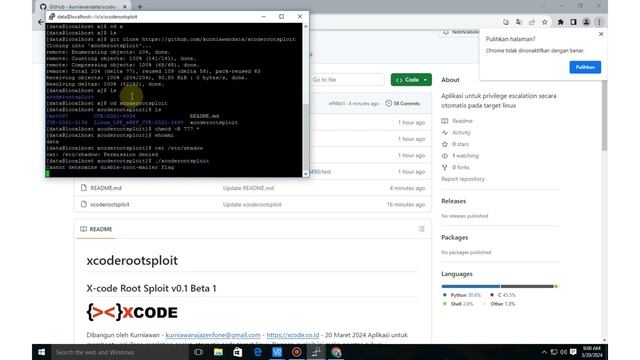Click the dark C language bar
Viewport: 640px width, 360px height.
527,287
